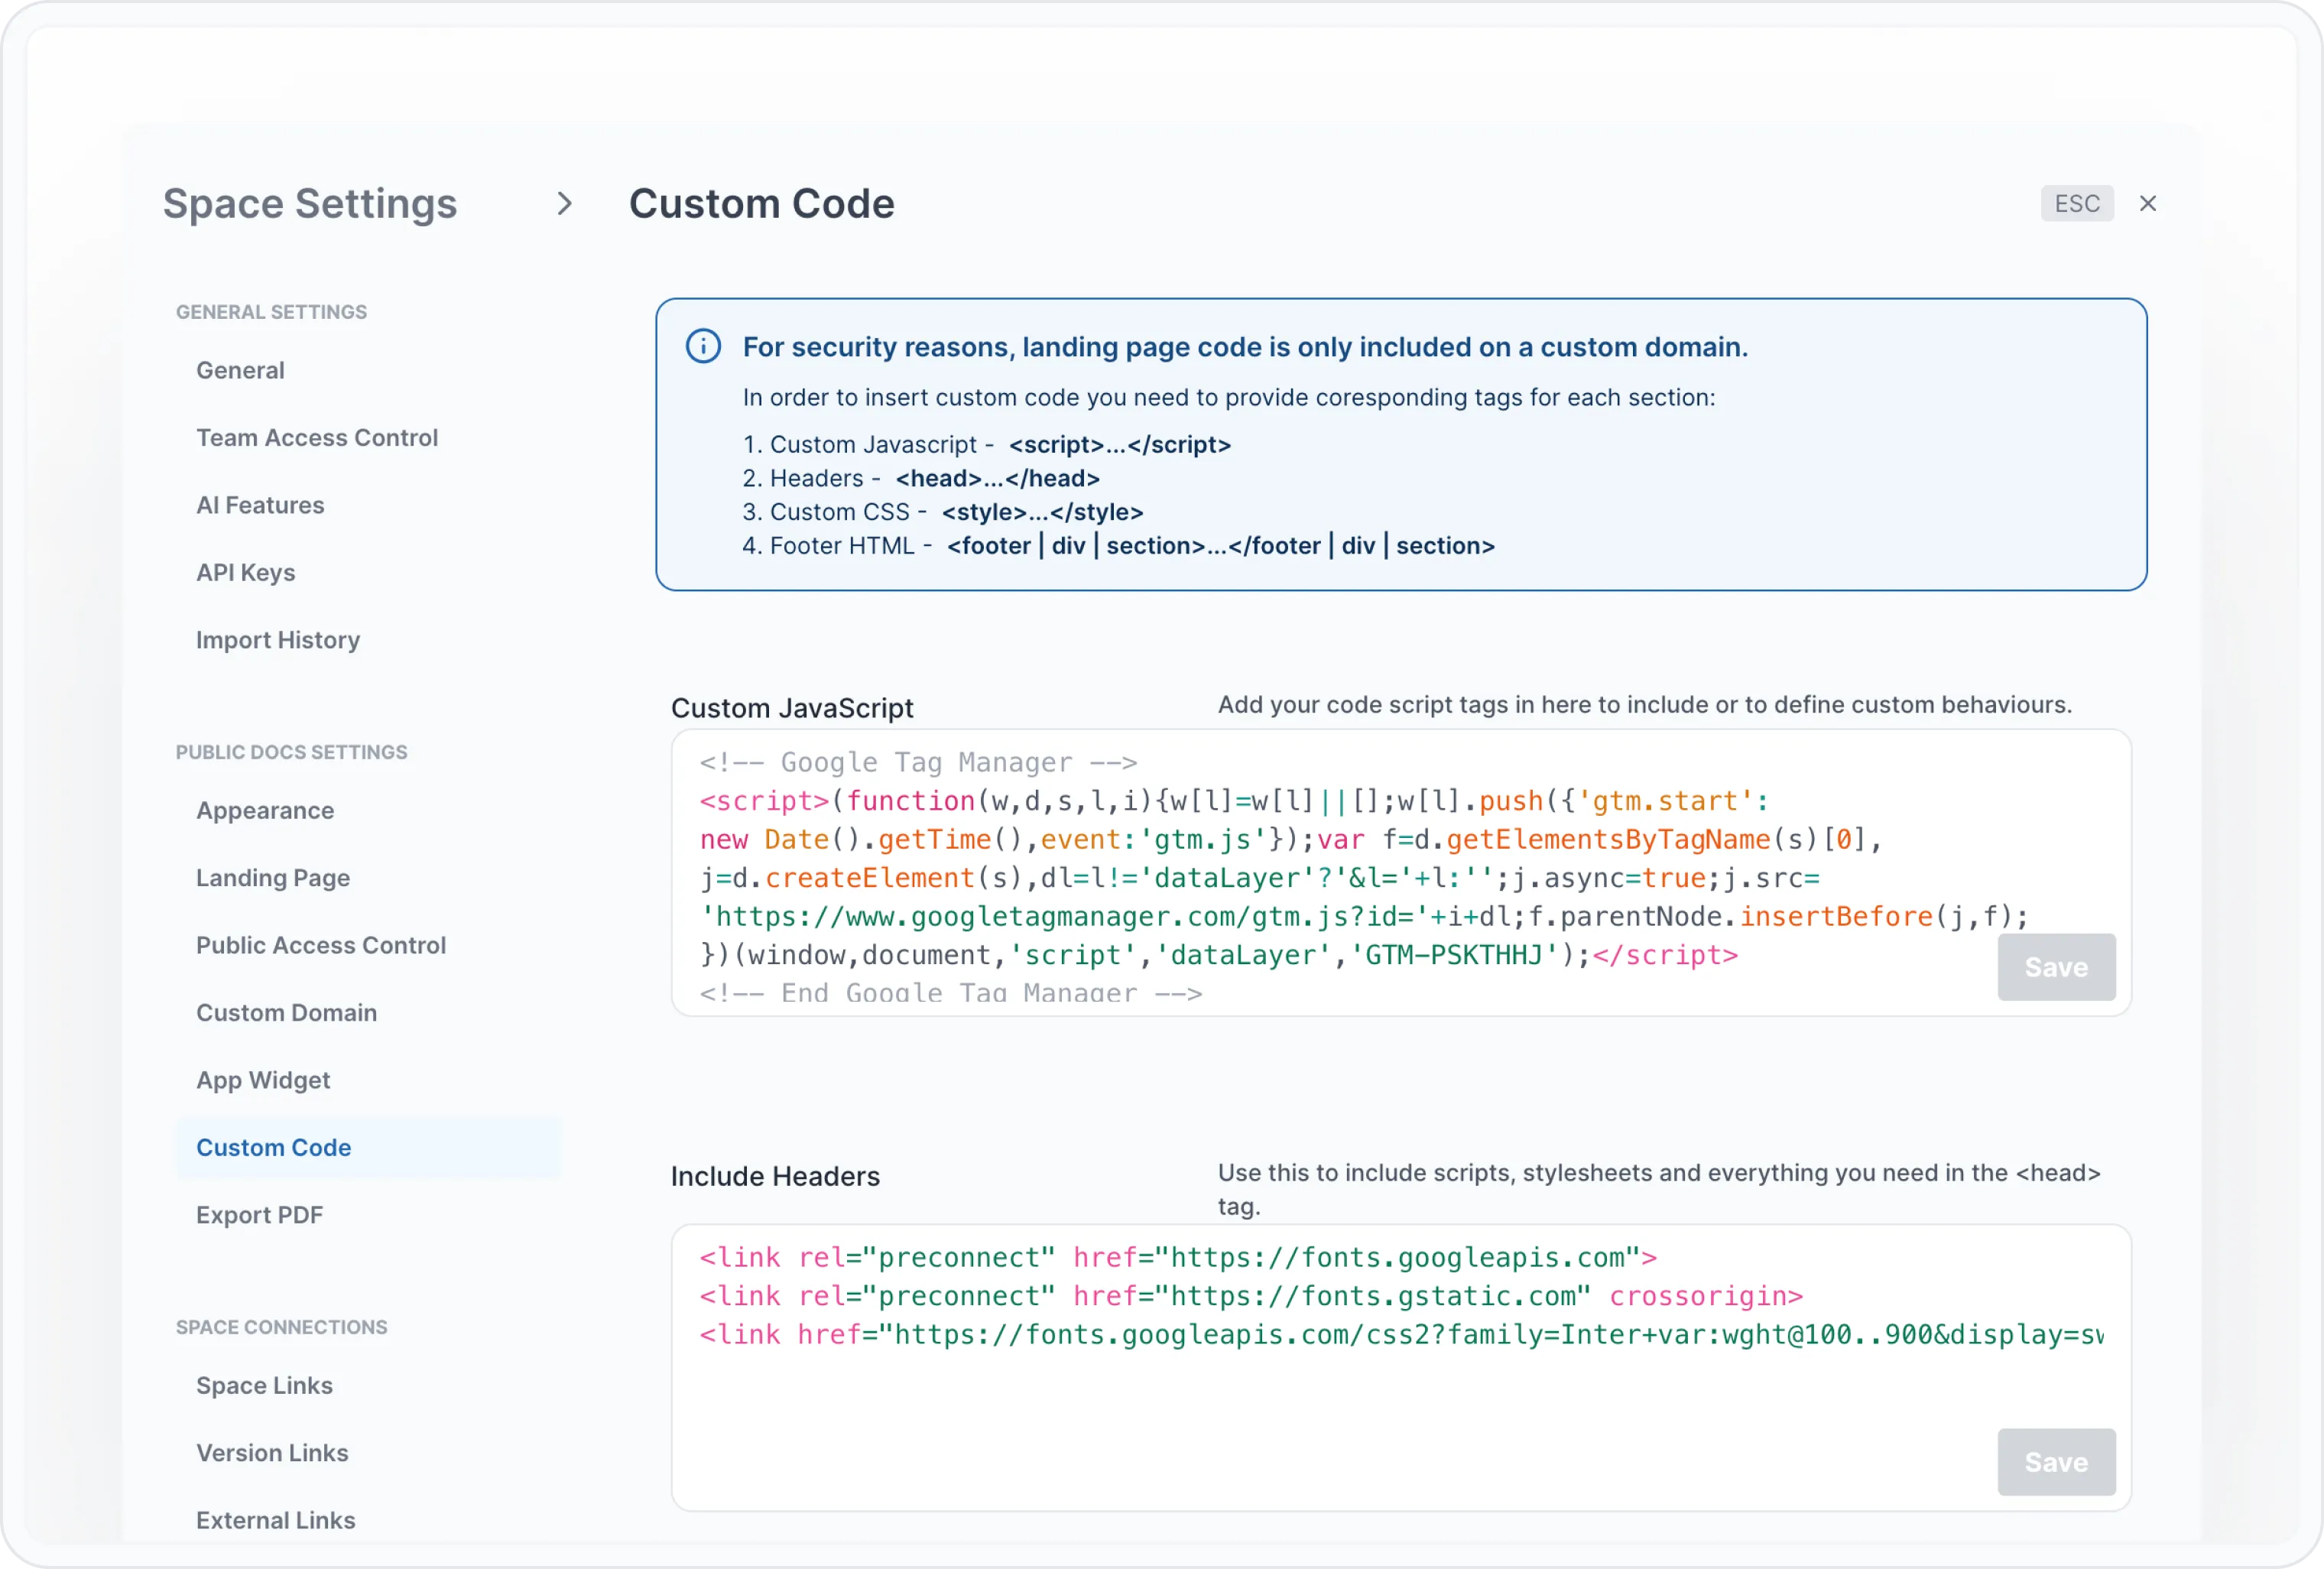Go to AI Features
This screenshot has width=2324, height=1569.
pos(260,506)
